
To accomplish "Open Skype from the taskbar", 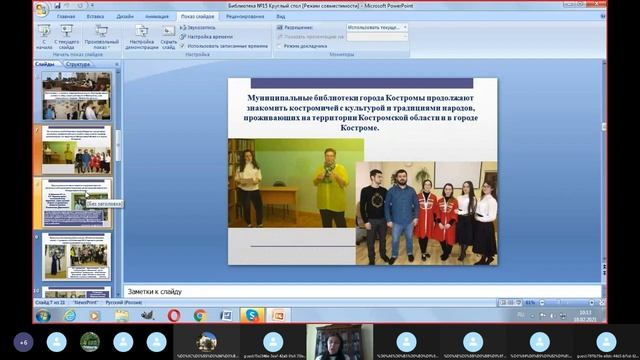I will tap(252, 316).
